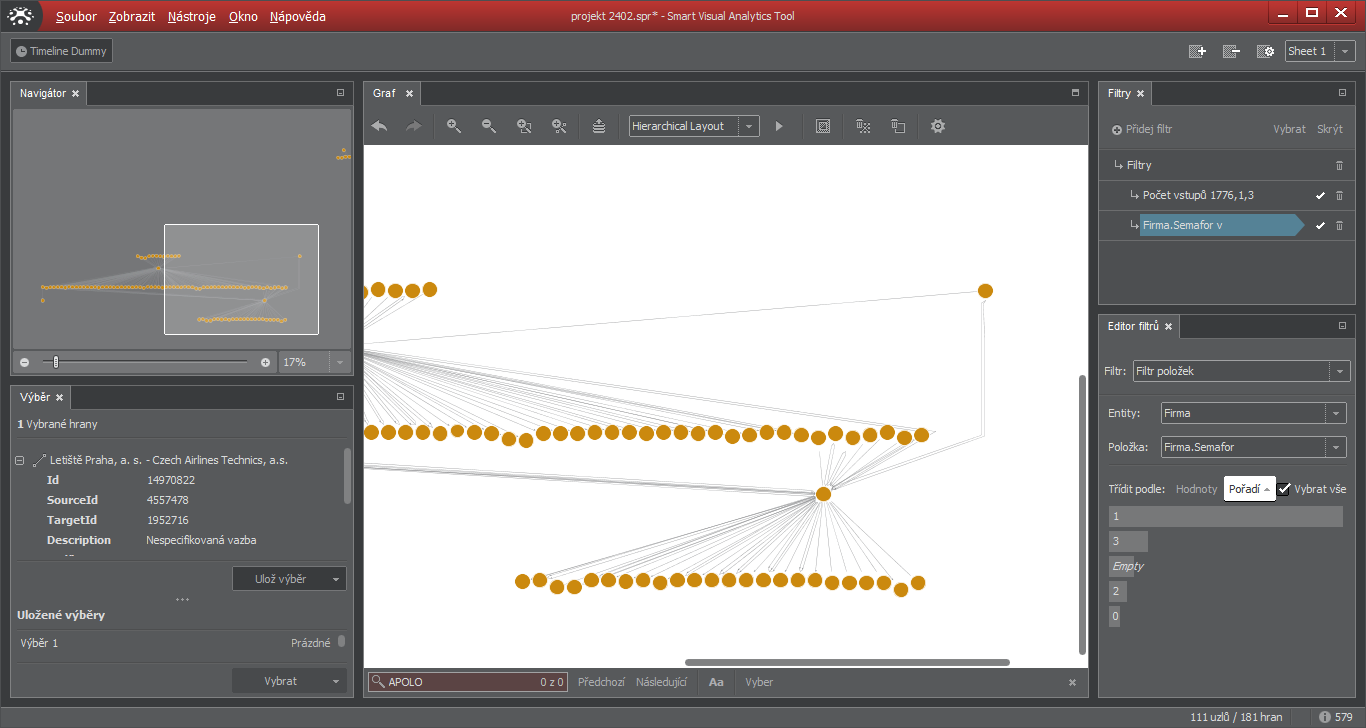Image resolution: width=1366 pixels, height=728 pixels.
Task: Delete the Počet vstupů filter
Action: [1339, 196]
